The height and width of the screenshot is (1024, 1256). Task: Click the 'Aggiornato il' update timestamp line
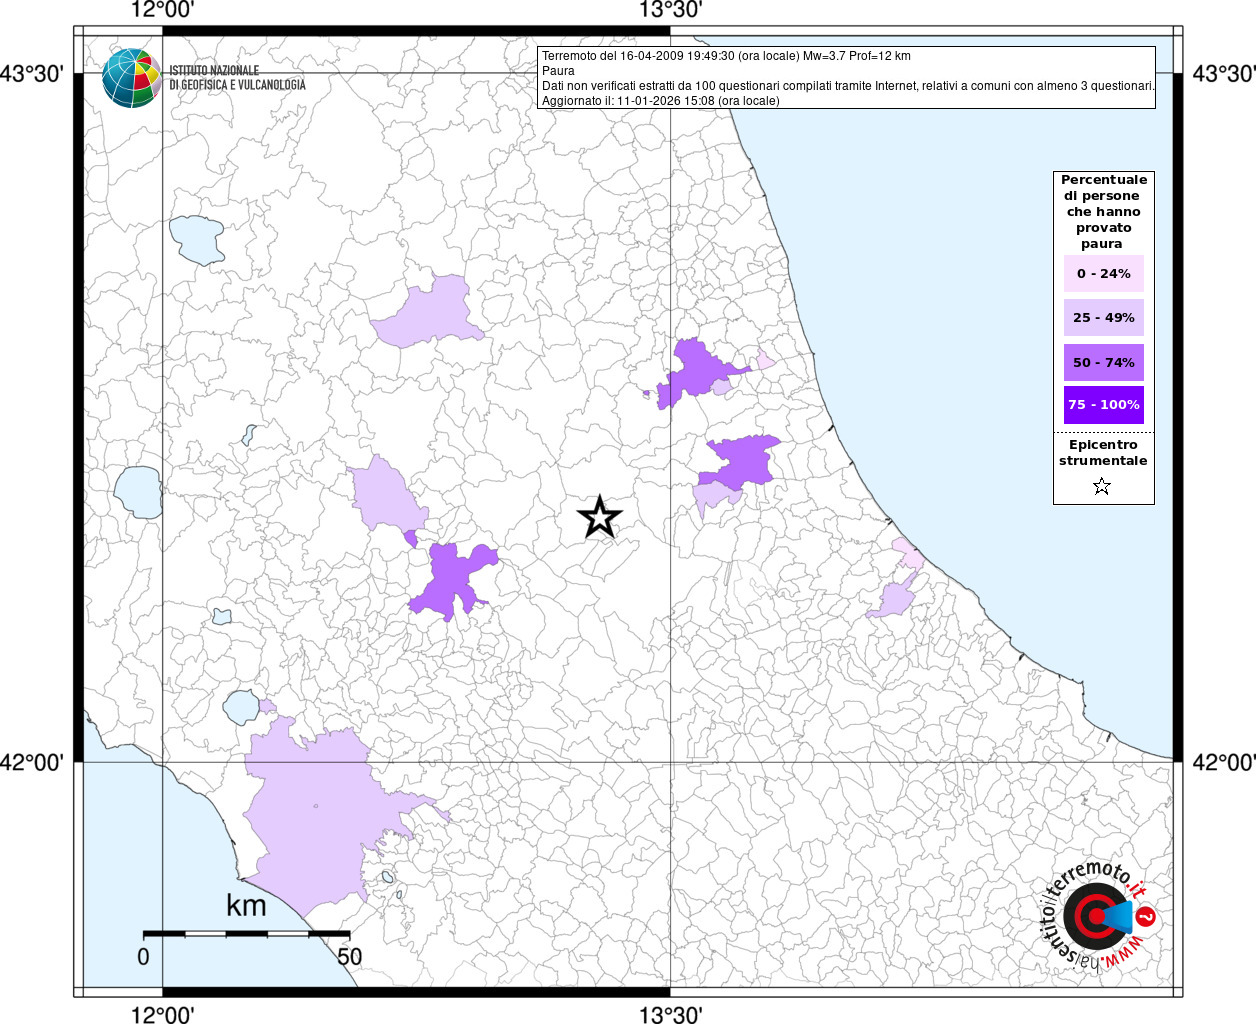[660, 101]
